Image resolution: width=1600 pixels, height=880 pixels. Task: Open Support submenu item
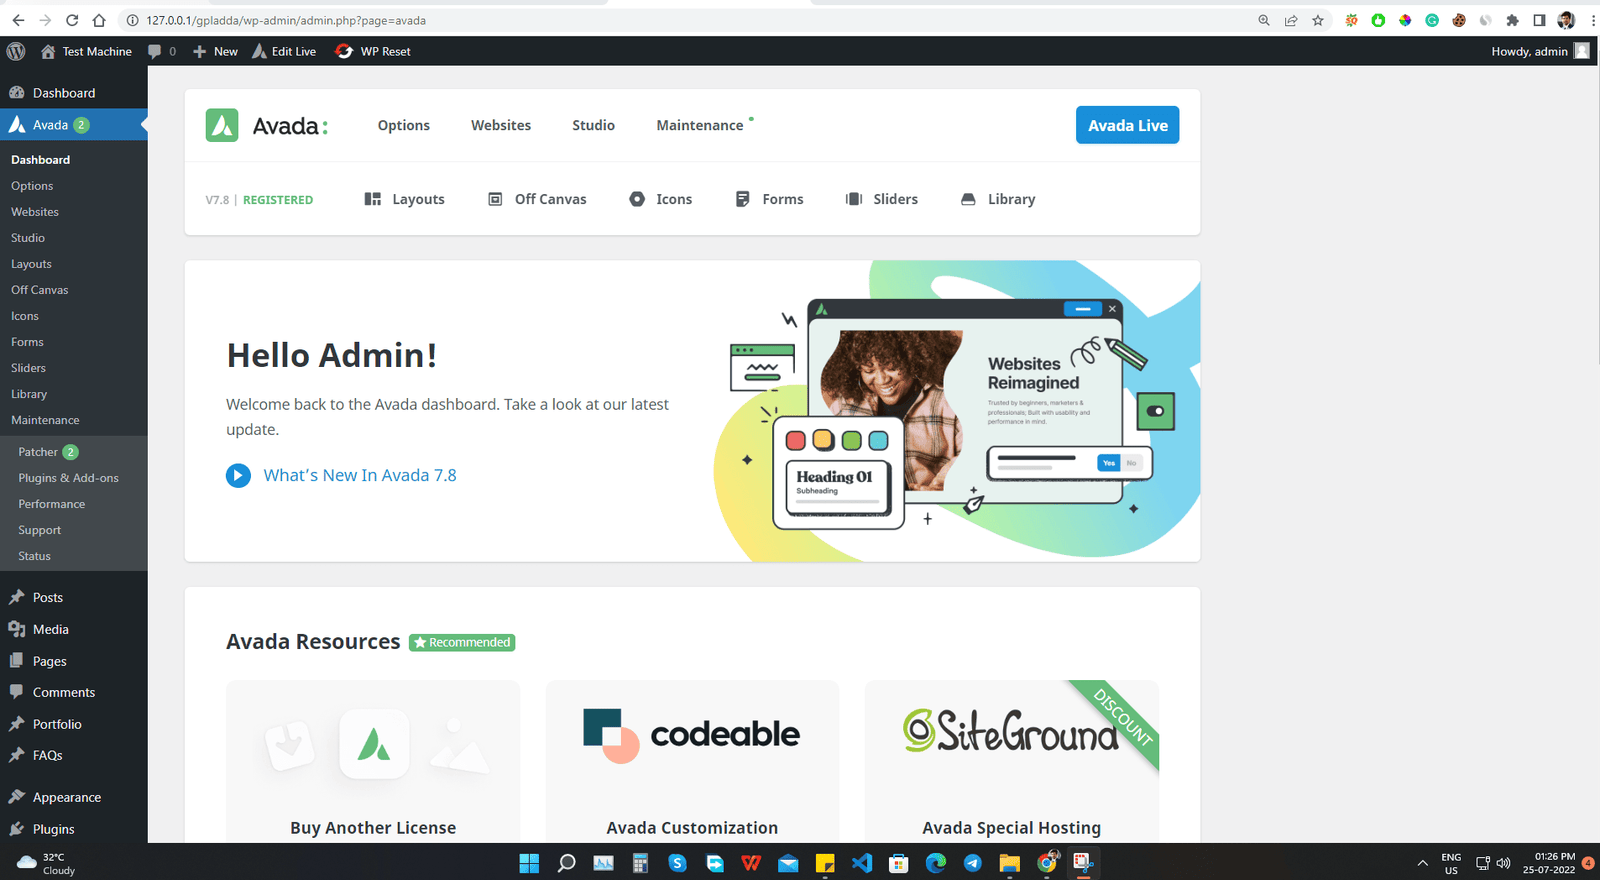pyautogui.click(x=39, y=530)
